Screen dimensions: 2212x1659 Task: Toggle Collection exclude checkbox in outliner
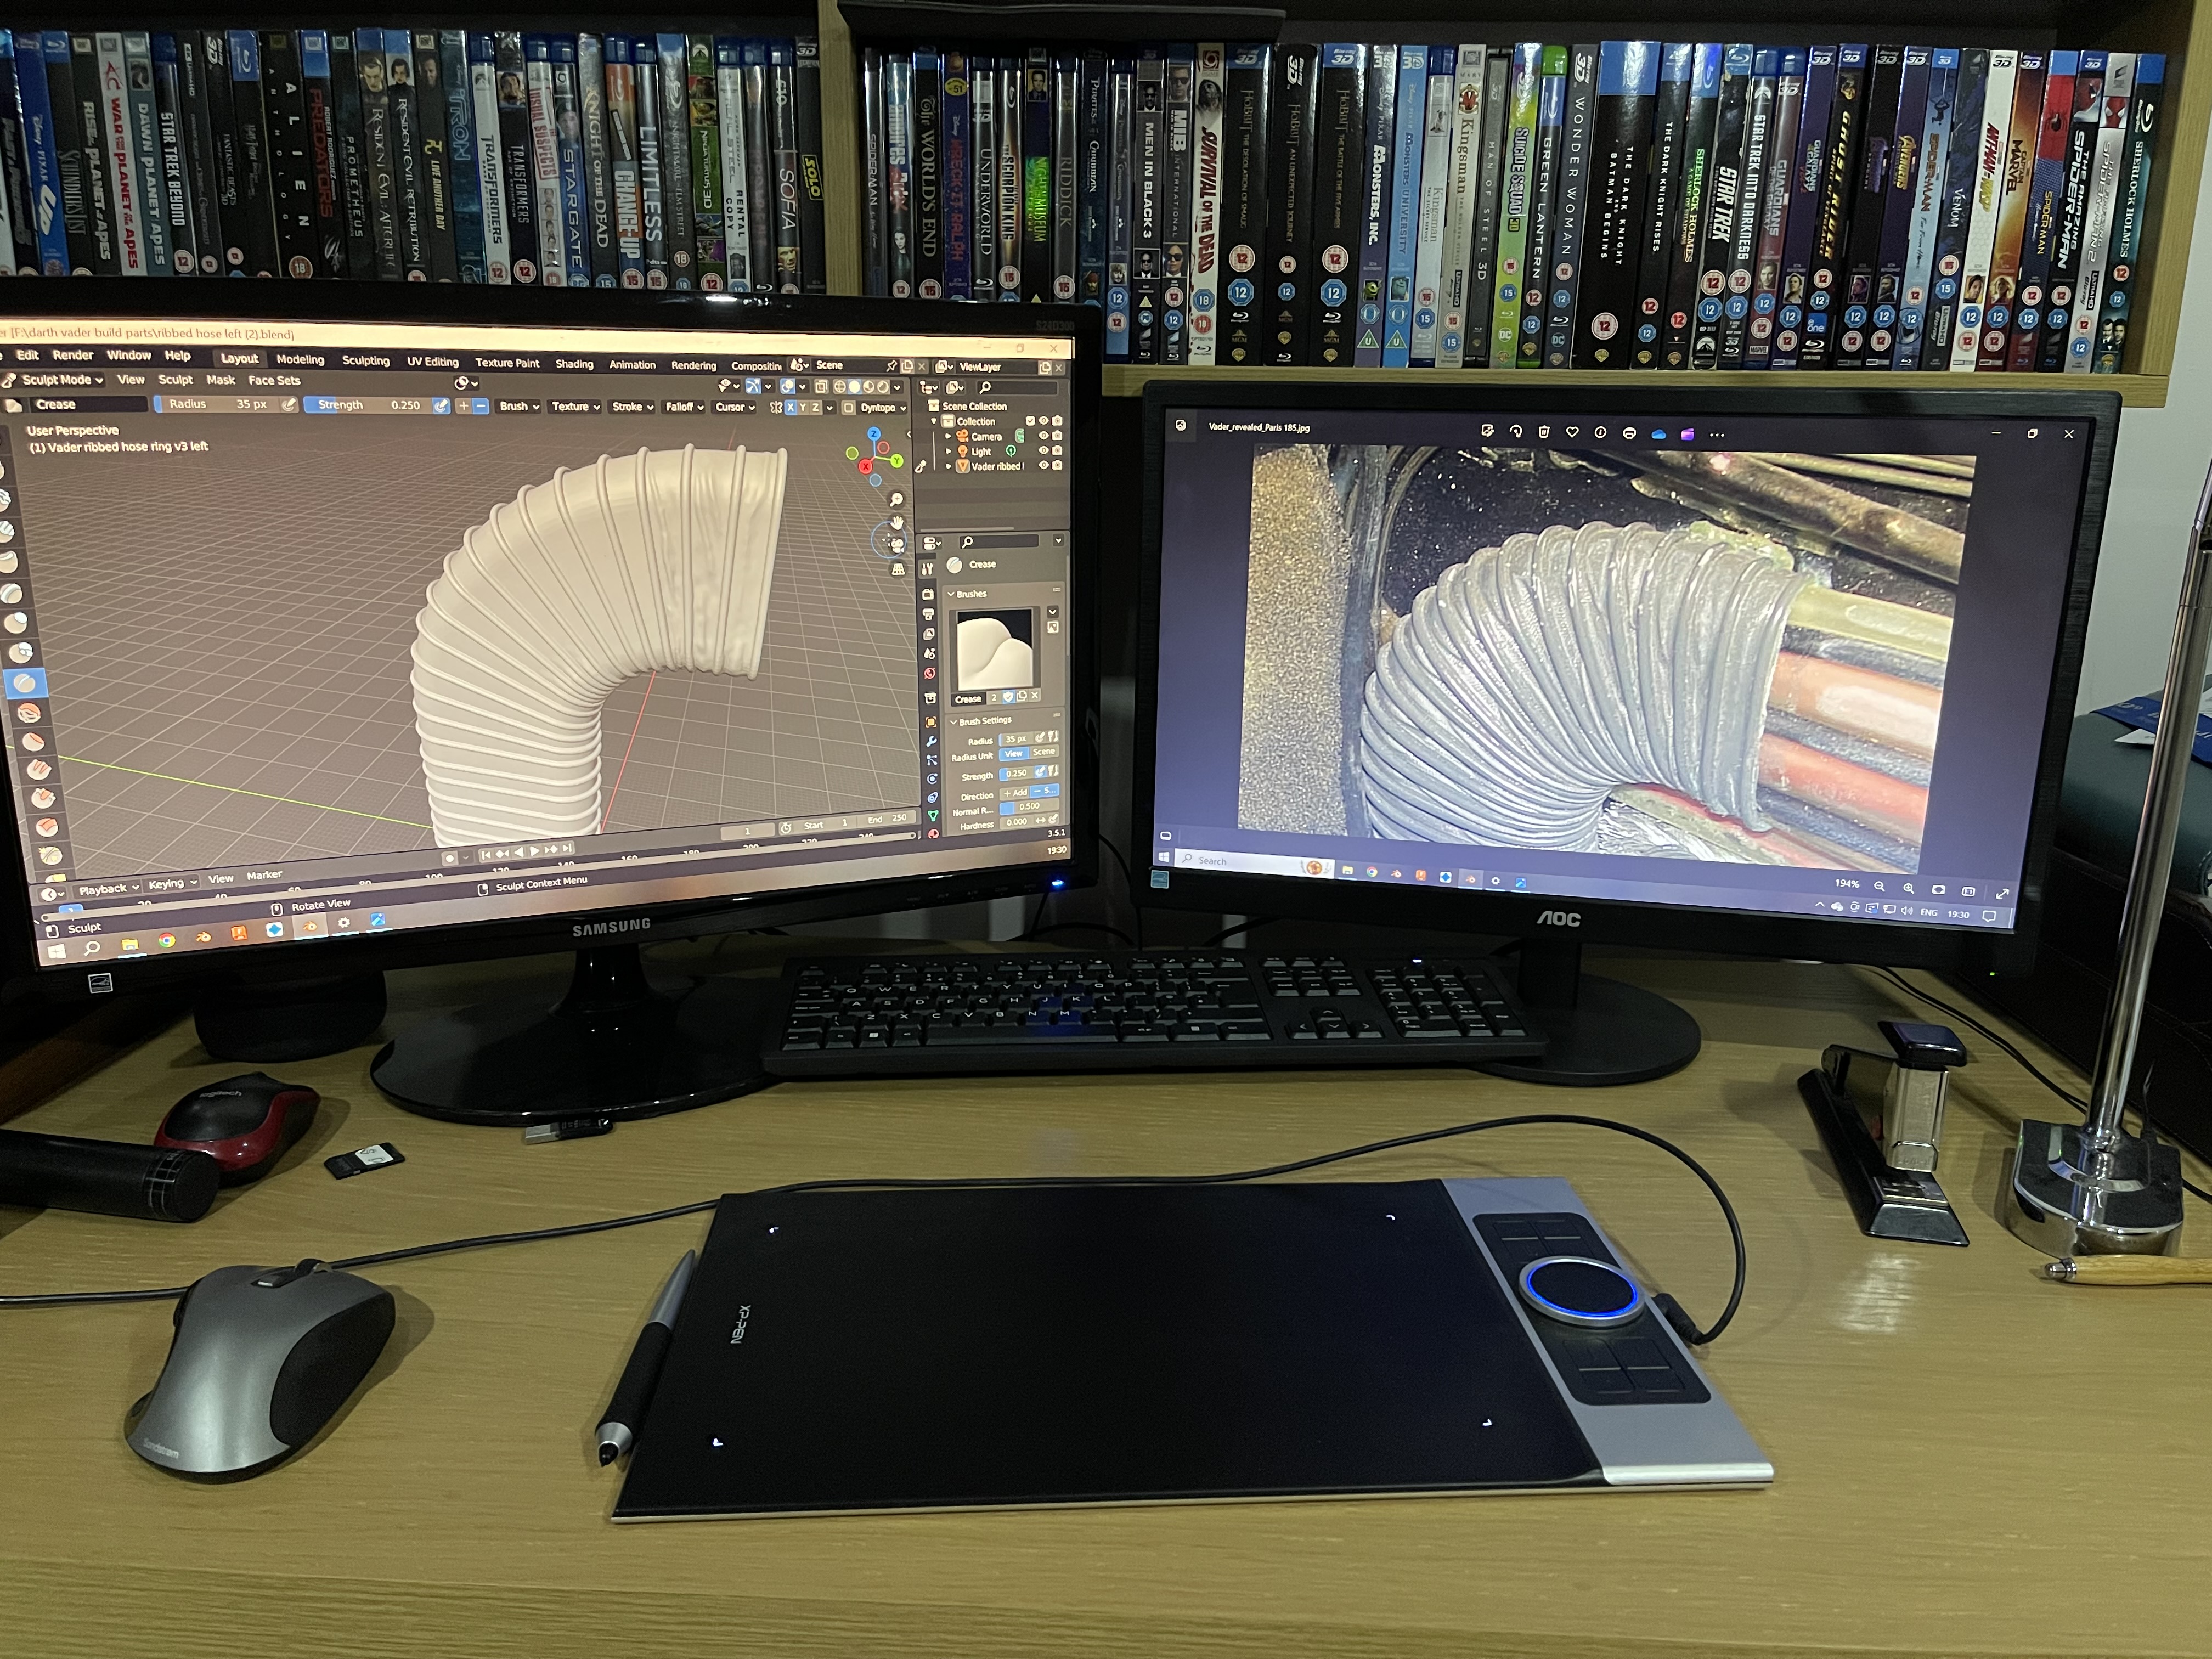tap(1030, 421)
